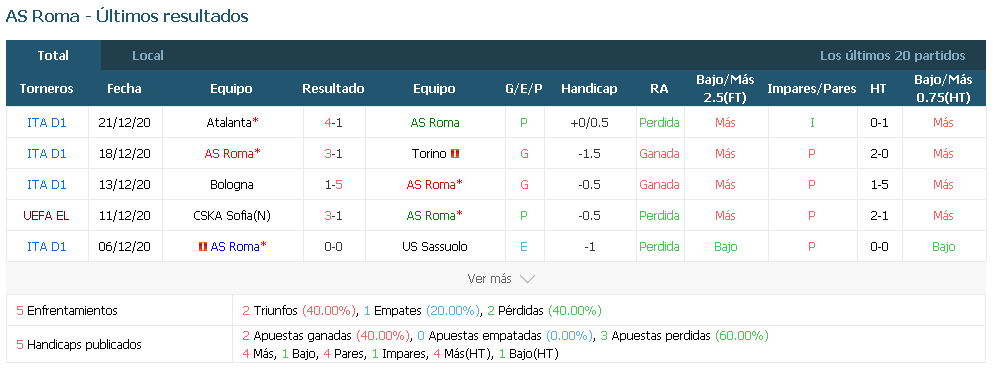Viewport: 1000px width, 374px height.
Task: Open the US Sassuolo team link
Action: tap(434, 247)
